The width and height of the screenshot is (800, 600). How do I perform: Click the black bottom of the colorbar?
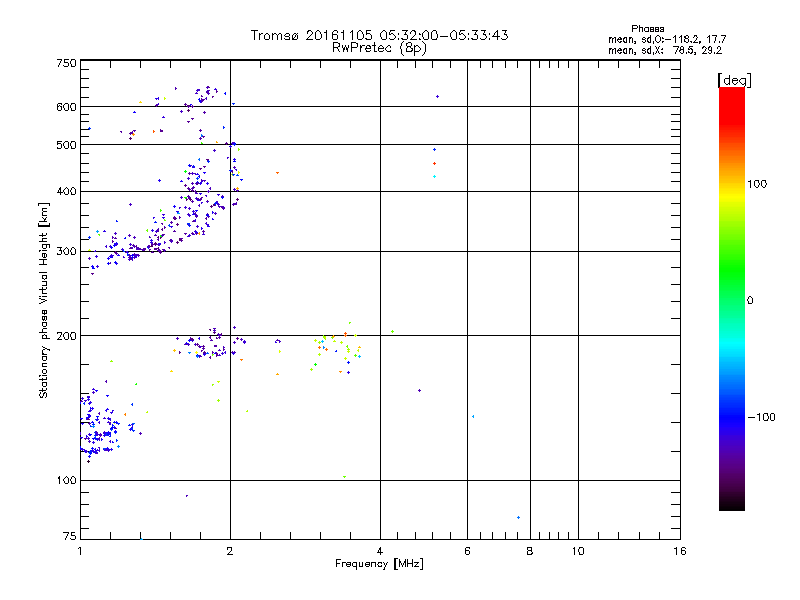click(732, 503)
